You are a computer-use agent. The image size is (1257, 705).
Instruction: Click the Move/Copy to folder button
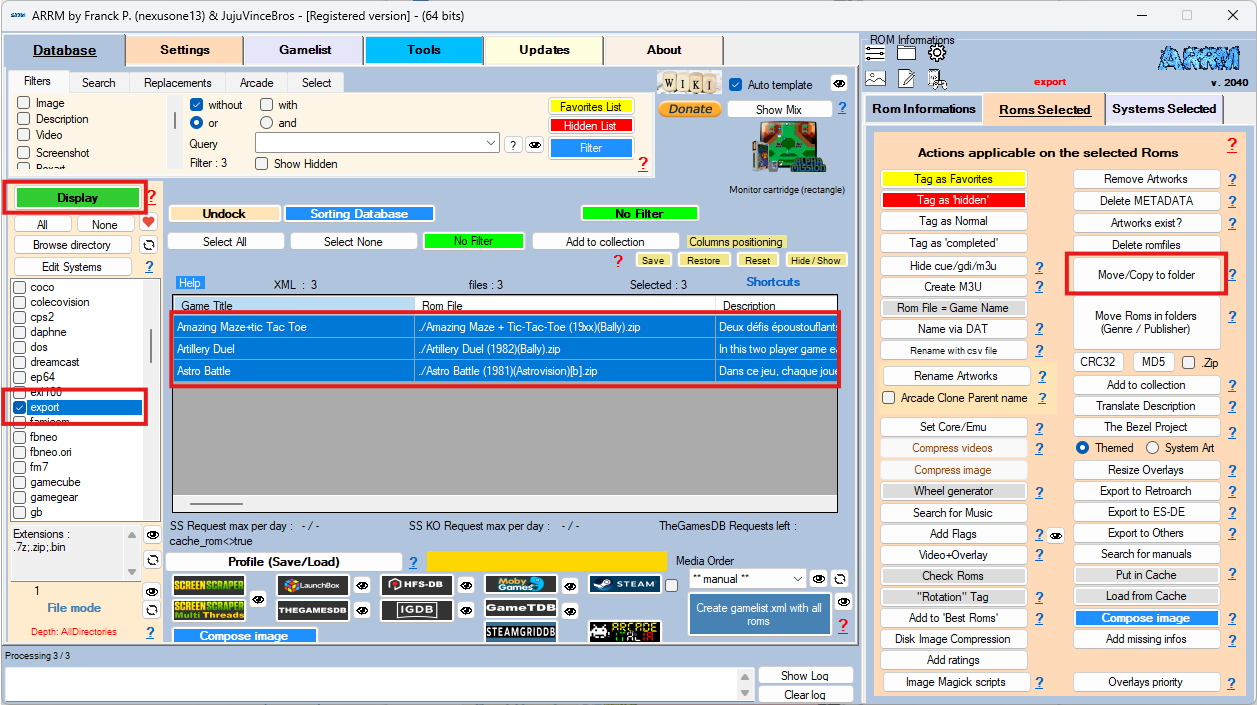1146,274
